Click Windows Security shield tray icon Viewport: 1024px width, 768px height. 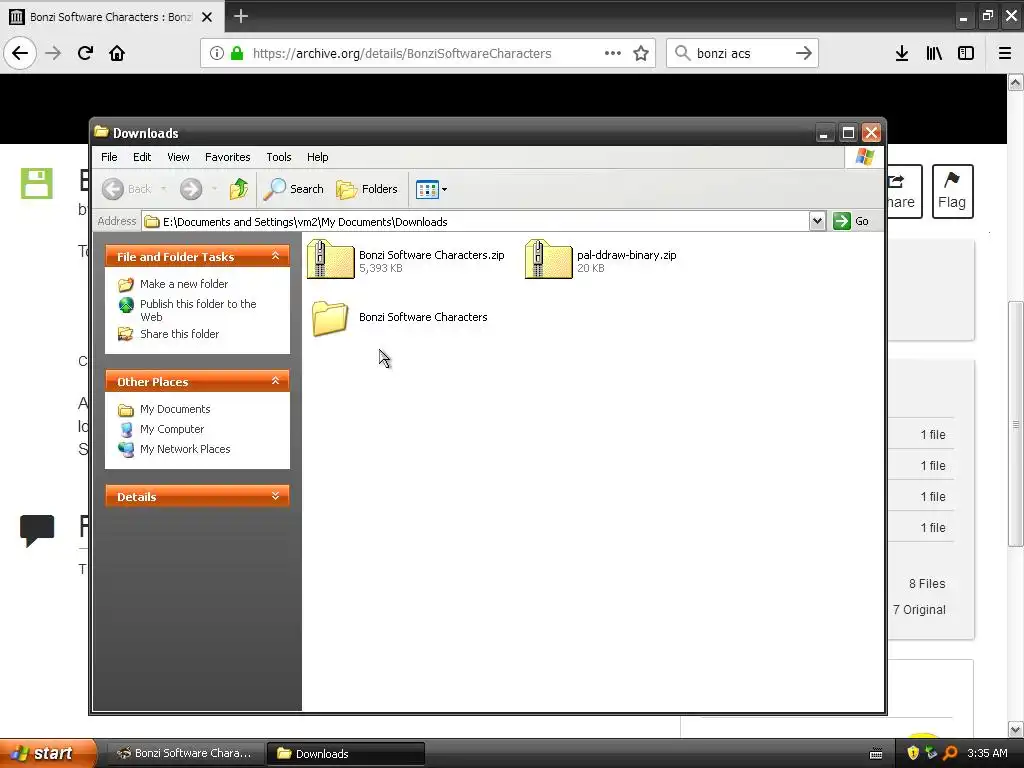tap(913, 753)
